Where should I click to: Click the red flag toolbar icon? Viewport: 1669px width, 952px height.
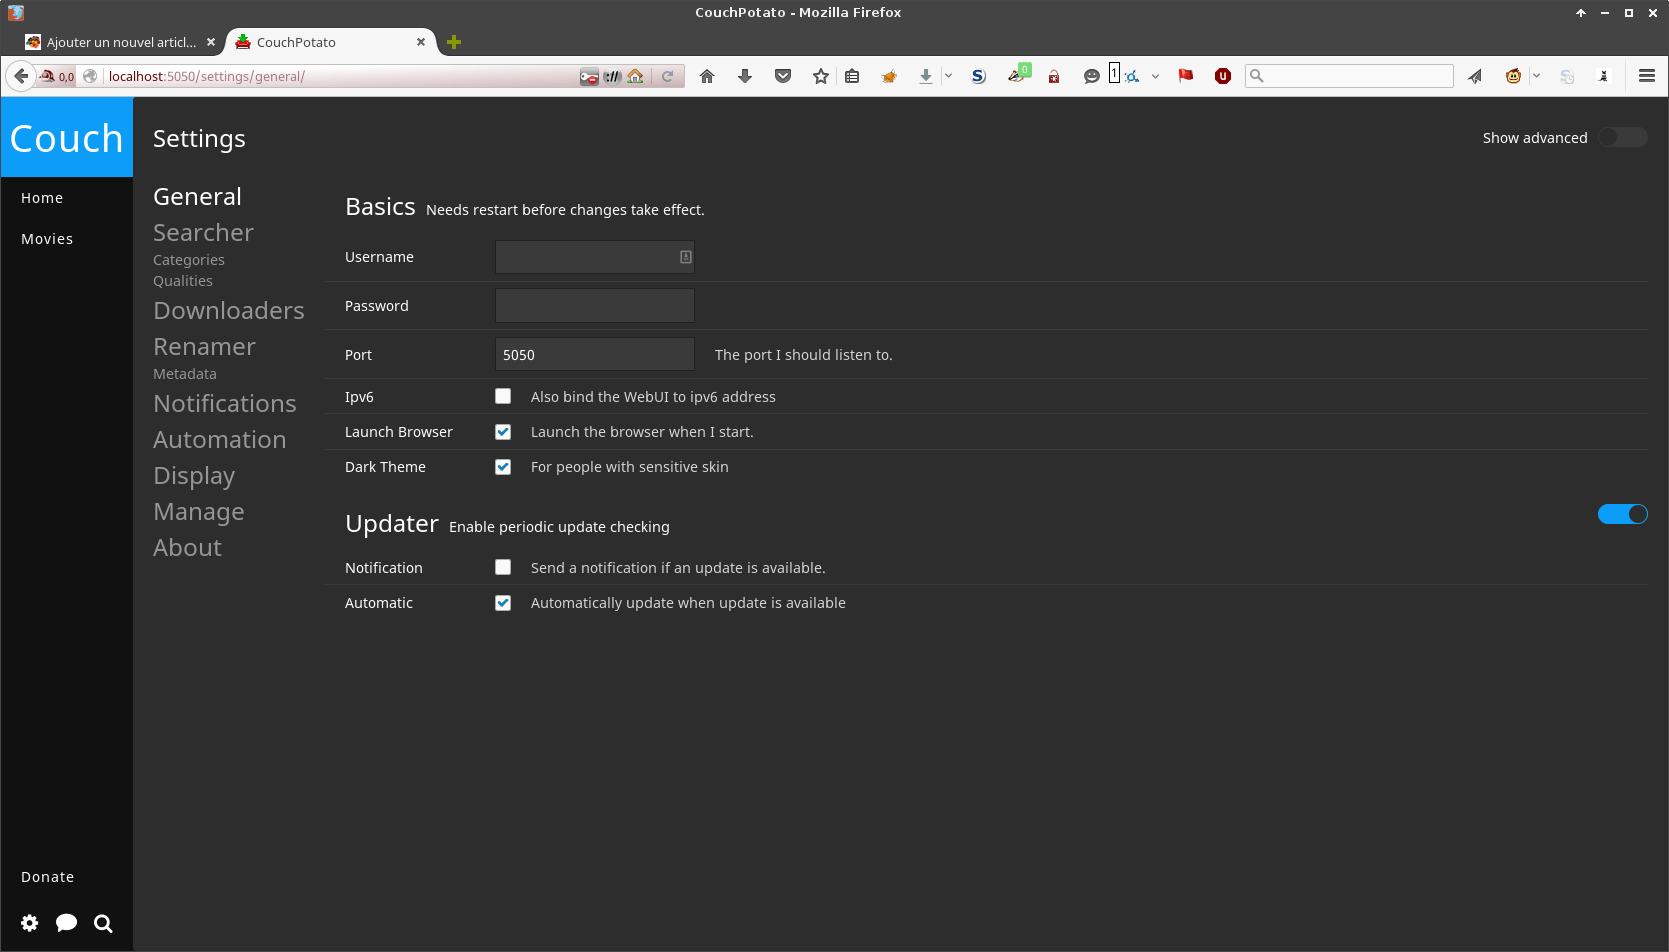click(1186, 76)
